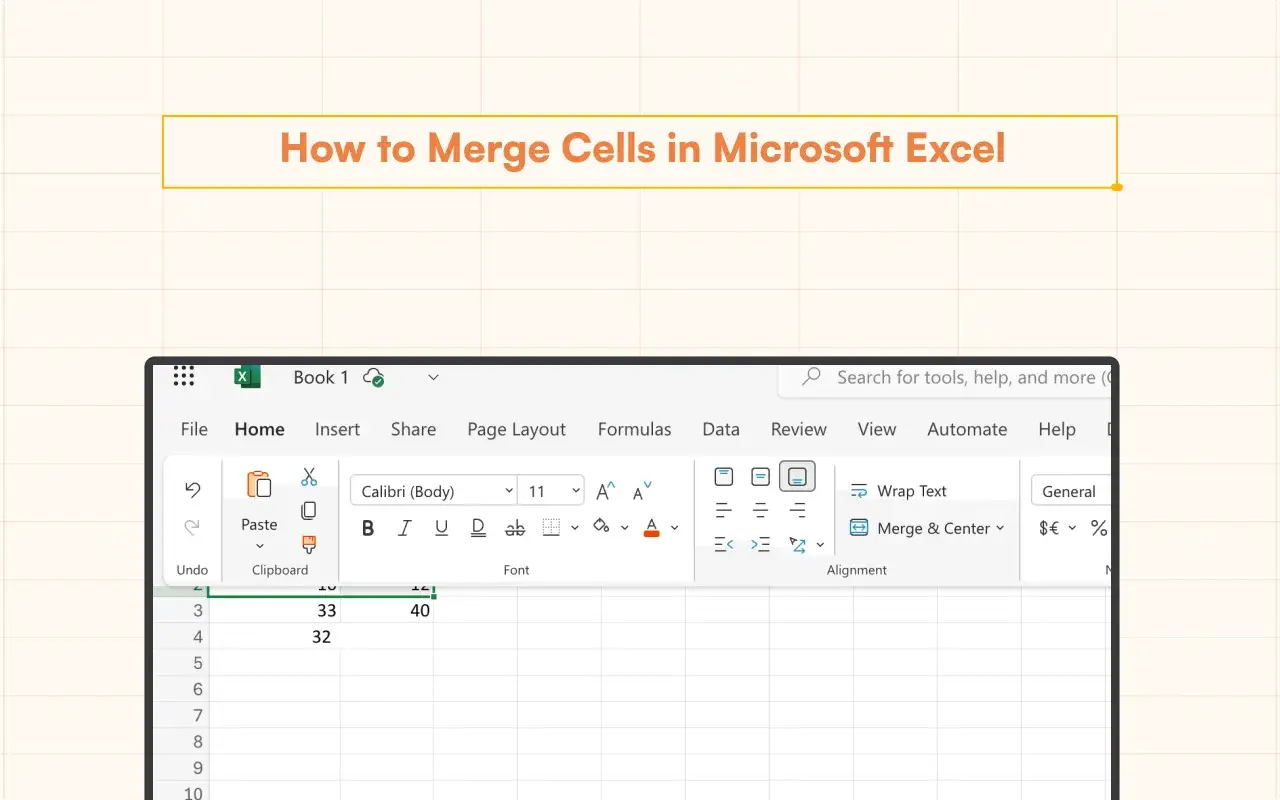The image size is (1280, 800).
Task: Open the Share tab
Action: pyautogui.click(x=413, y=429)
